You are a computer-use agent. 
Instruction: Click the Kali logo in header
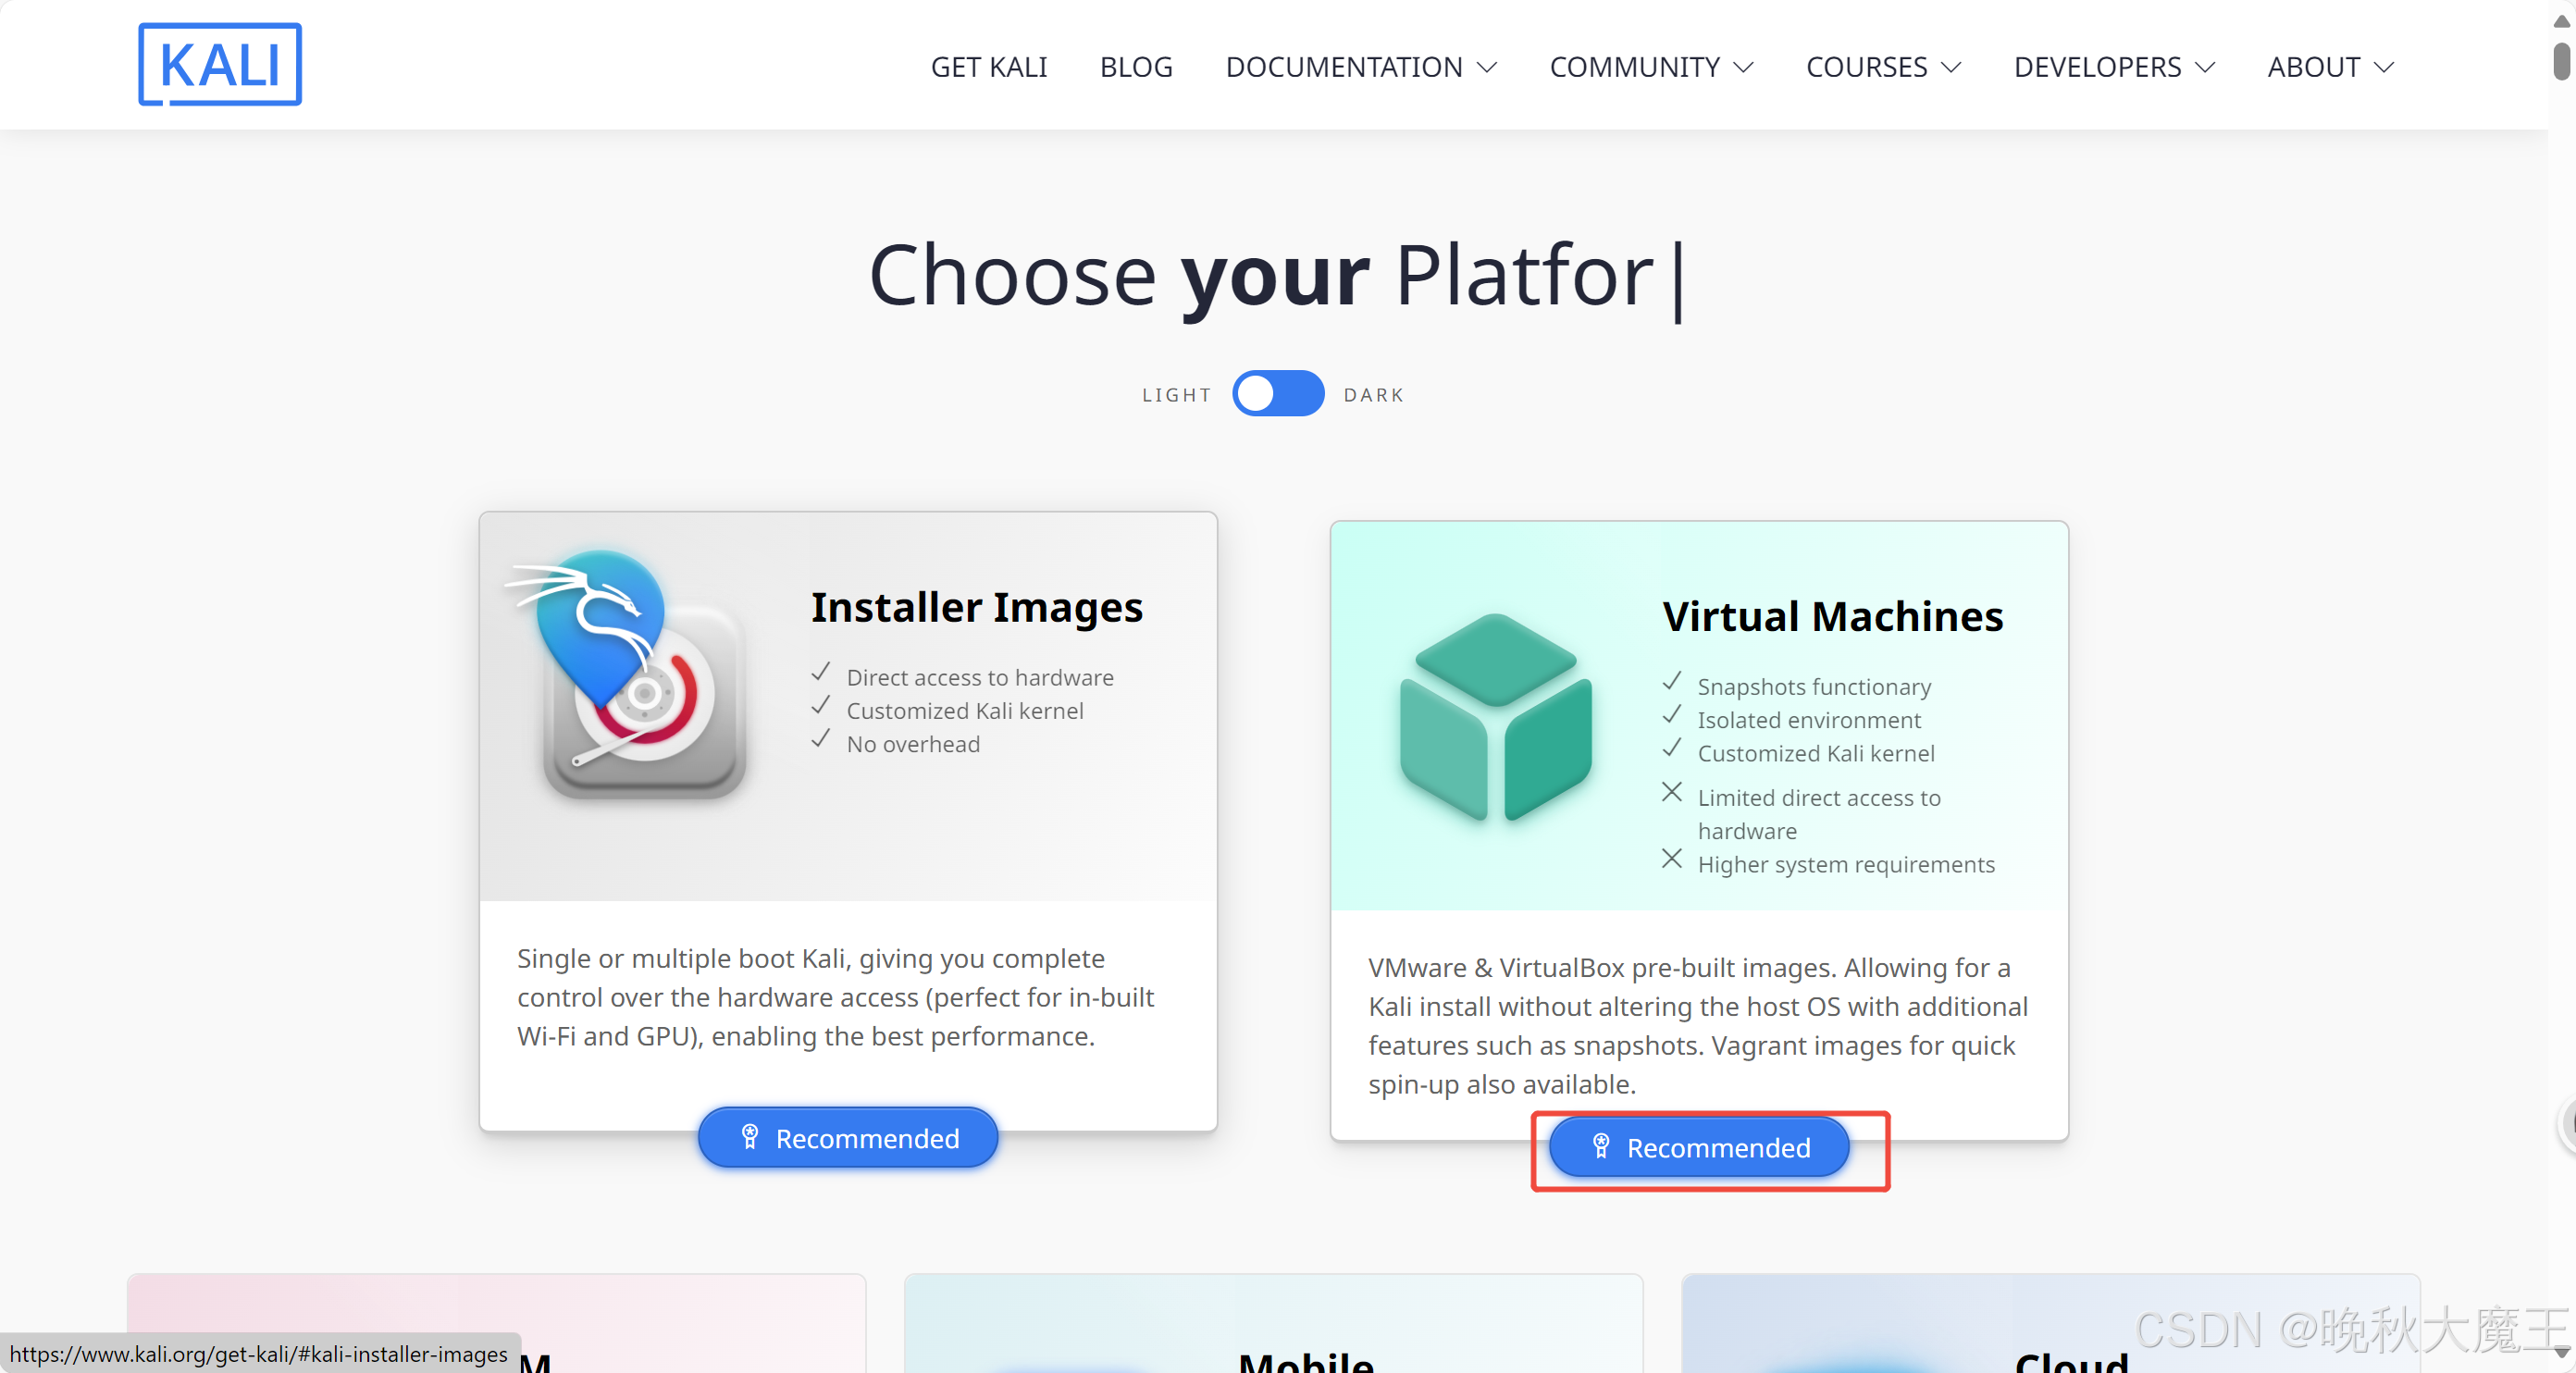tap(219, 64)
